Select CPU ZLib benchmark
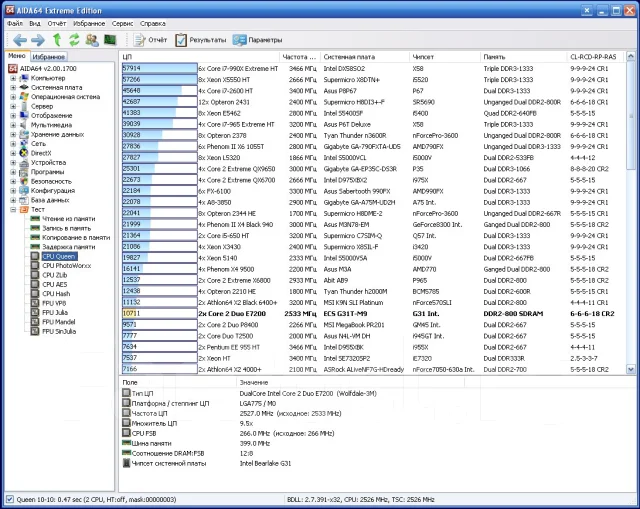The width and height of the screenshot is (640, 509). point(55,275)
